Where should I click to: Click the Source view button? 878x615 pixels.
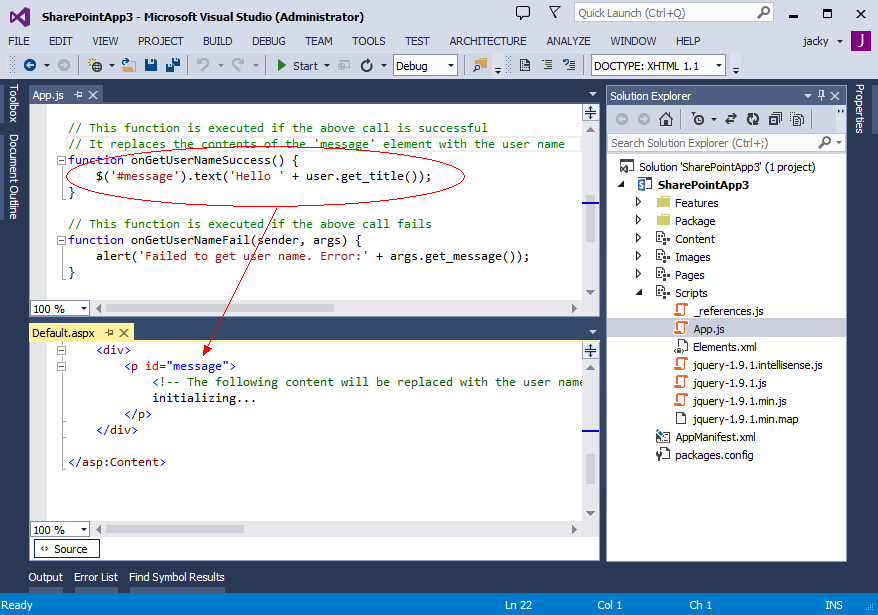(x=67, y=549)
